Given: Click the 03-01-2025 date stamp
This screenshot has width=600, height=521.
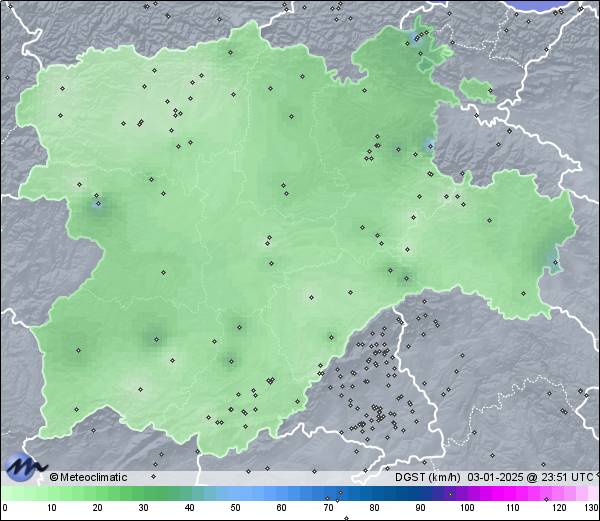Looking at the screenshot, I should 495,477.
